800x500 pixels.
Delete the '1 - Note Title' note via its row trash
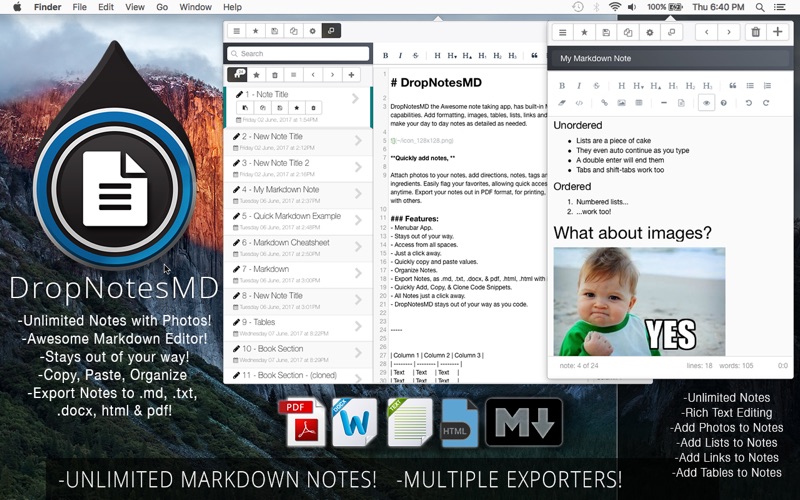click(313, 108)
